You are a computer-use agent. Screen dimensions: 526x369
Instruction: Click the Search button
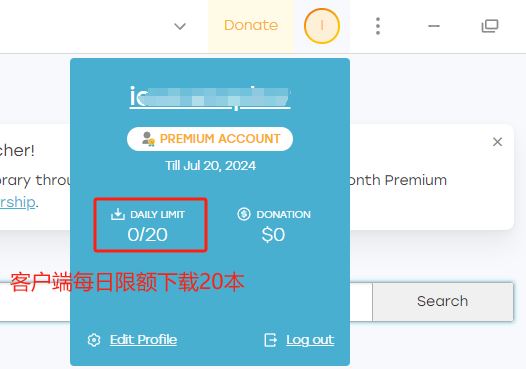pos(443,302)
